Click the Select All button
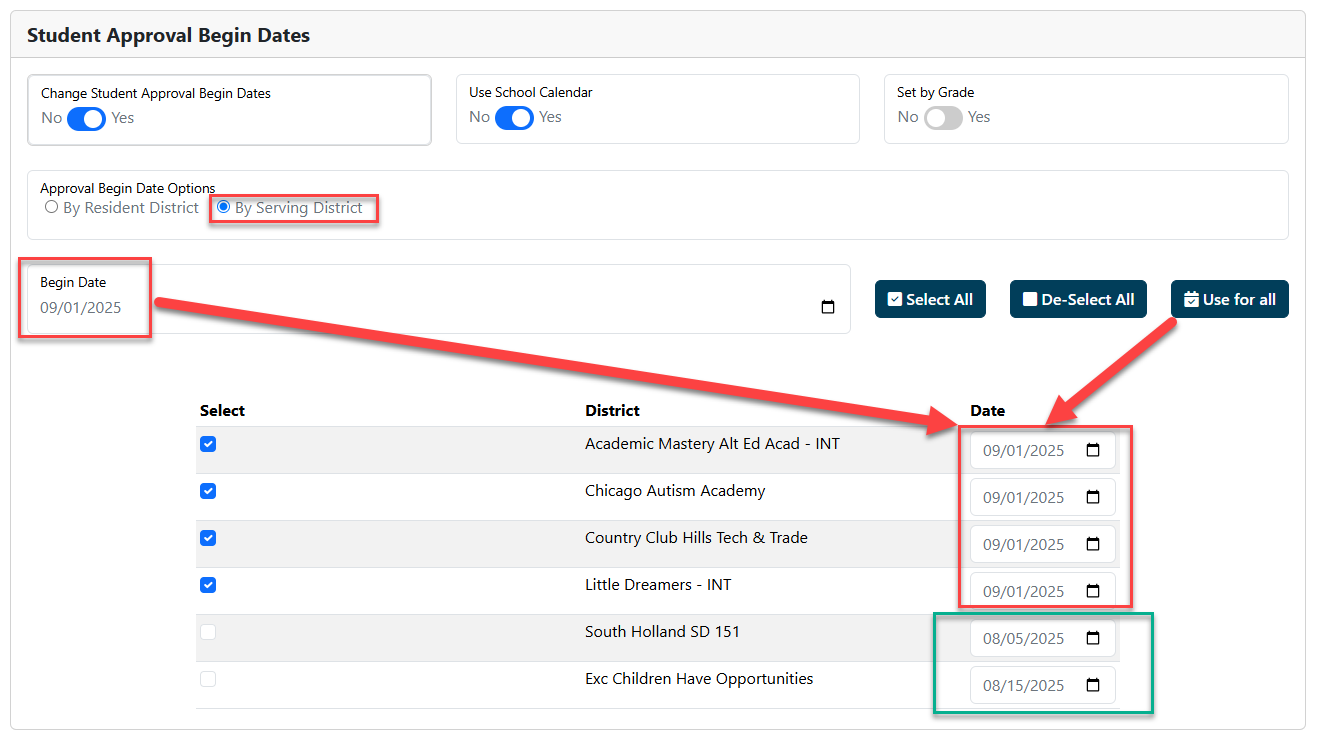 (930, 299)
